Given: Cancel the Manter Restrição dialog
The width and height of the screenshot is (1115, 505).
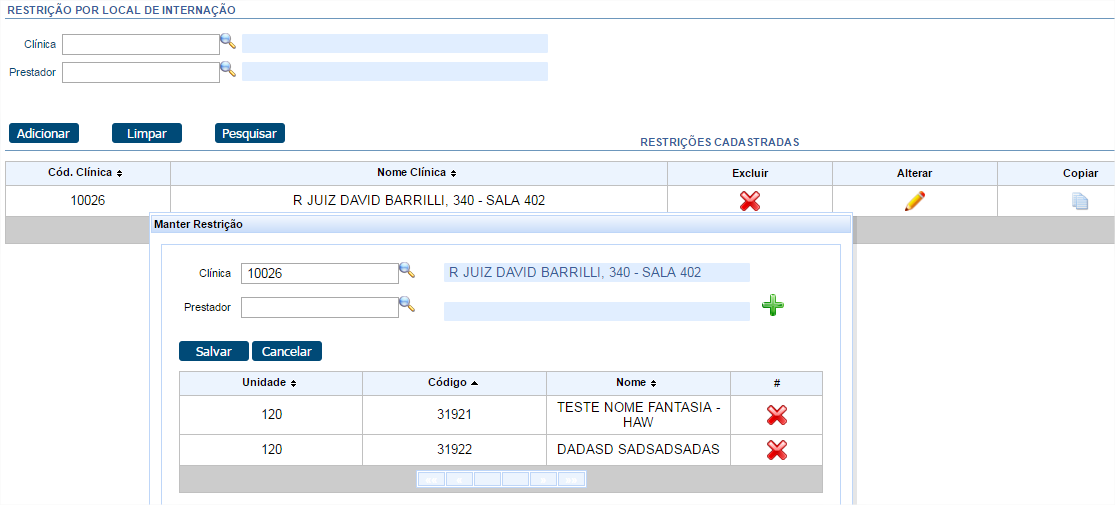Looking at the screenshot, I should [287, 351].
